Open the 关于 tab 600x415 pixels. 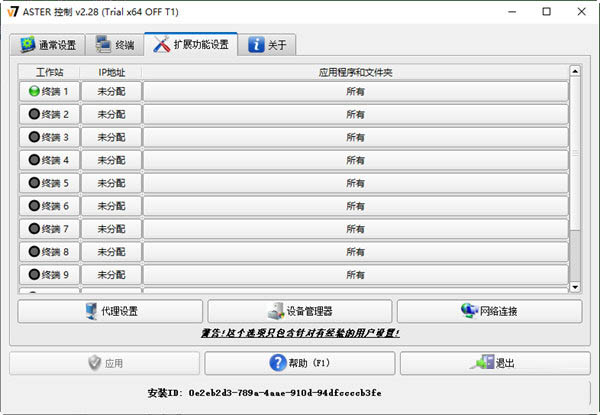tap(268, 45)
